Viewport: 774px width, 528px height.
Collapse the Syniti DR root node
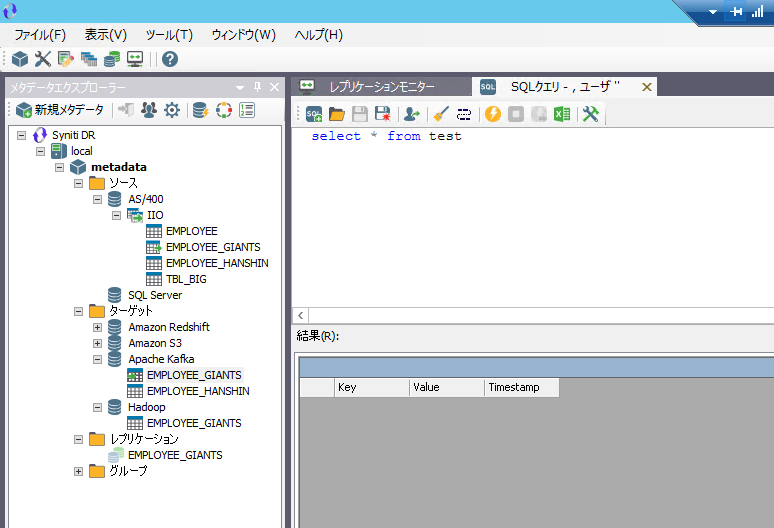pos(21,135)
